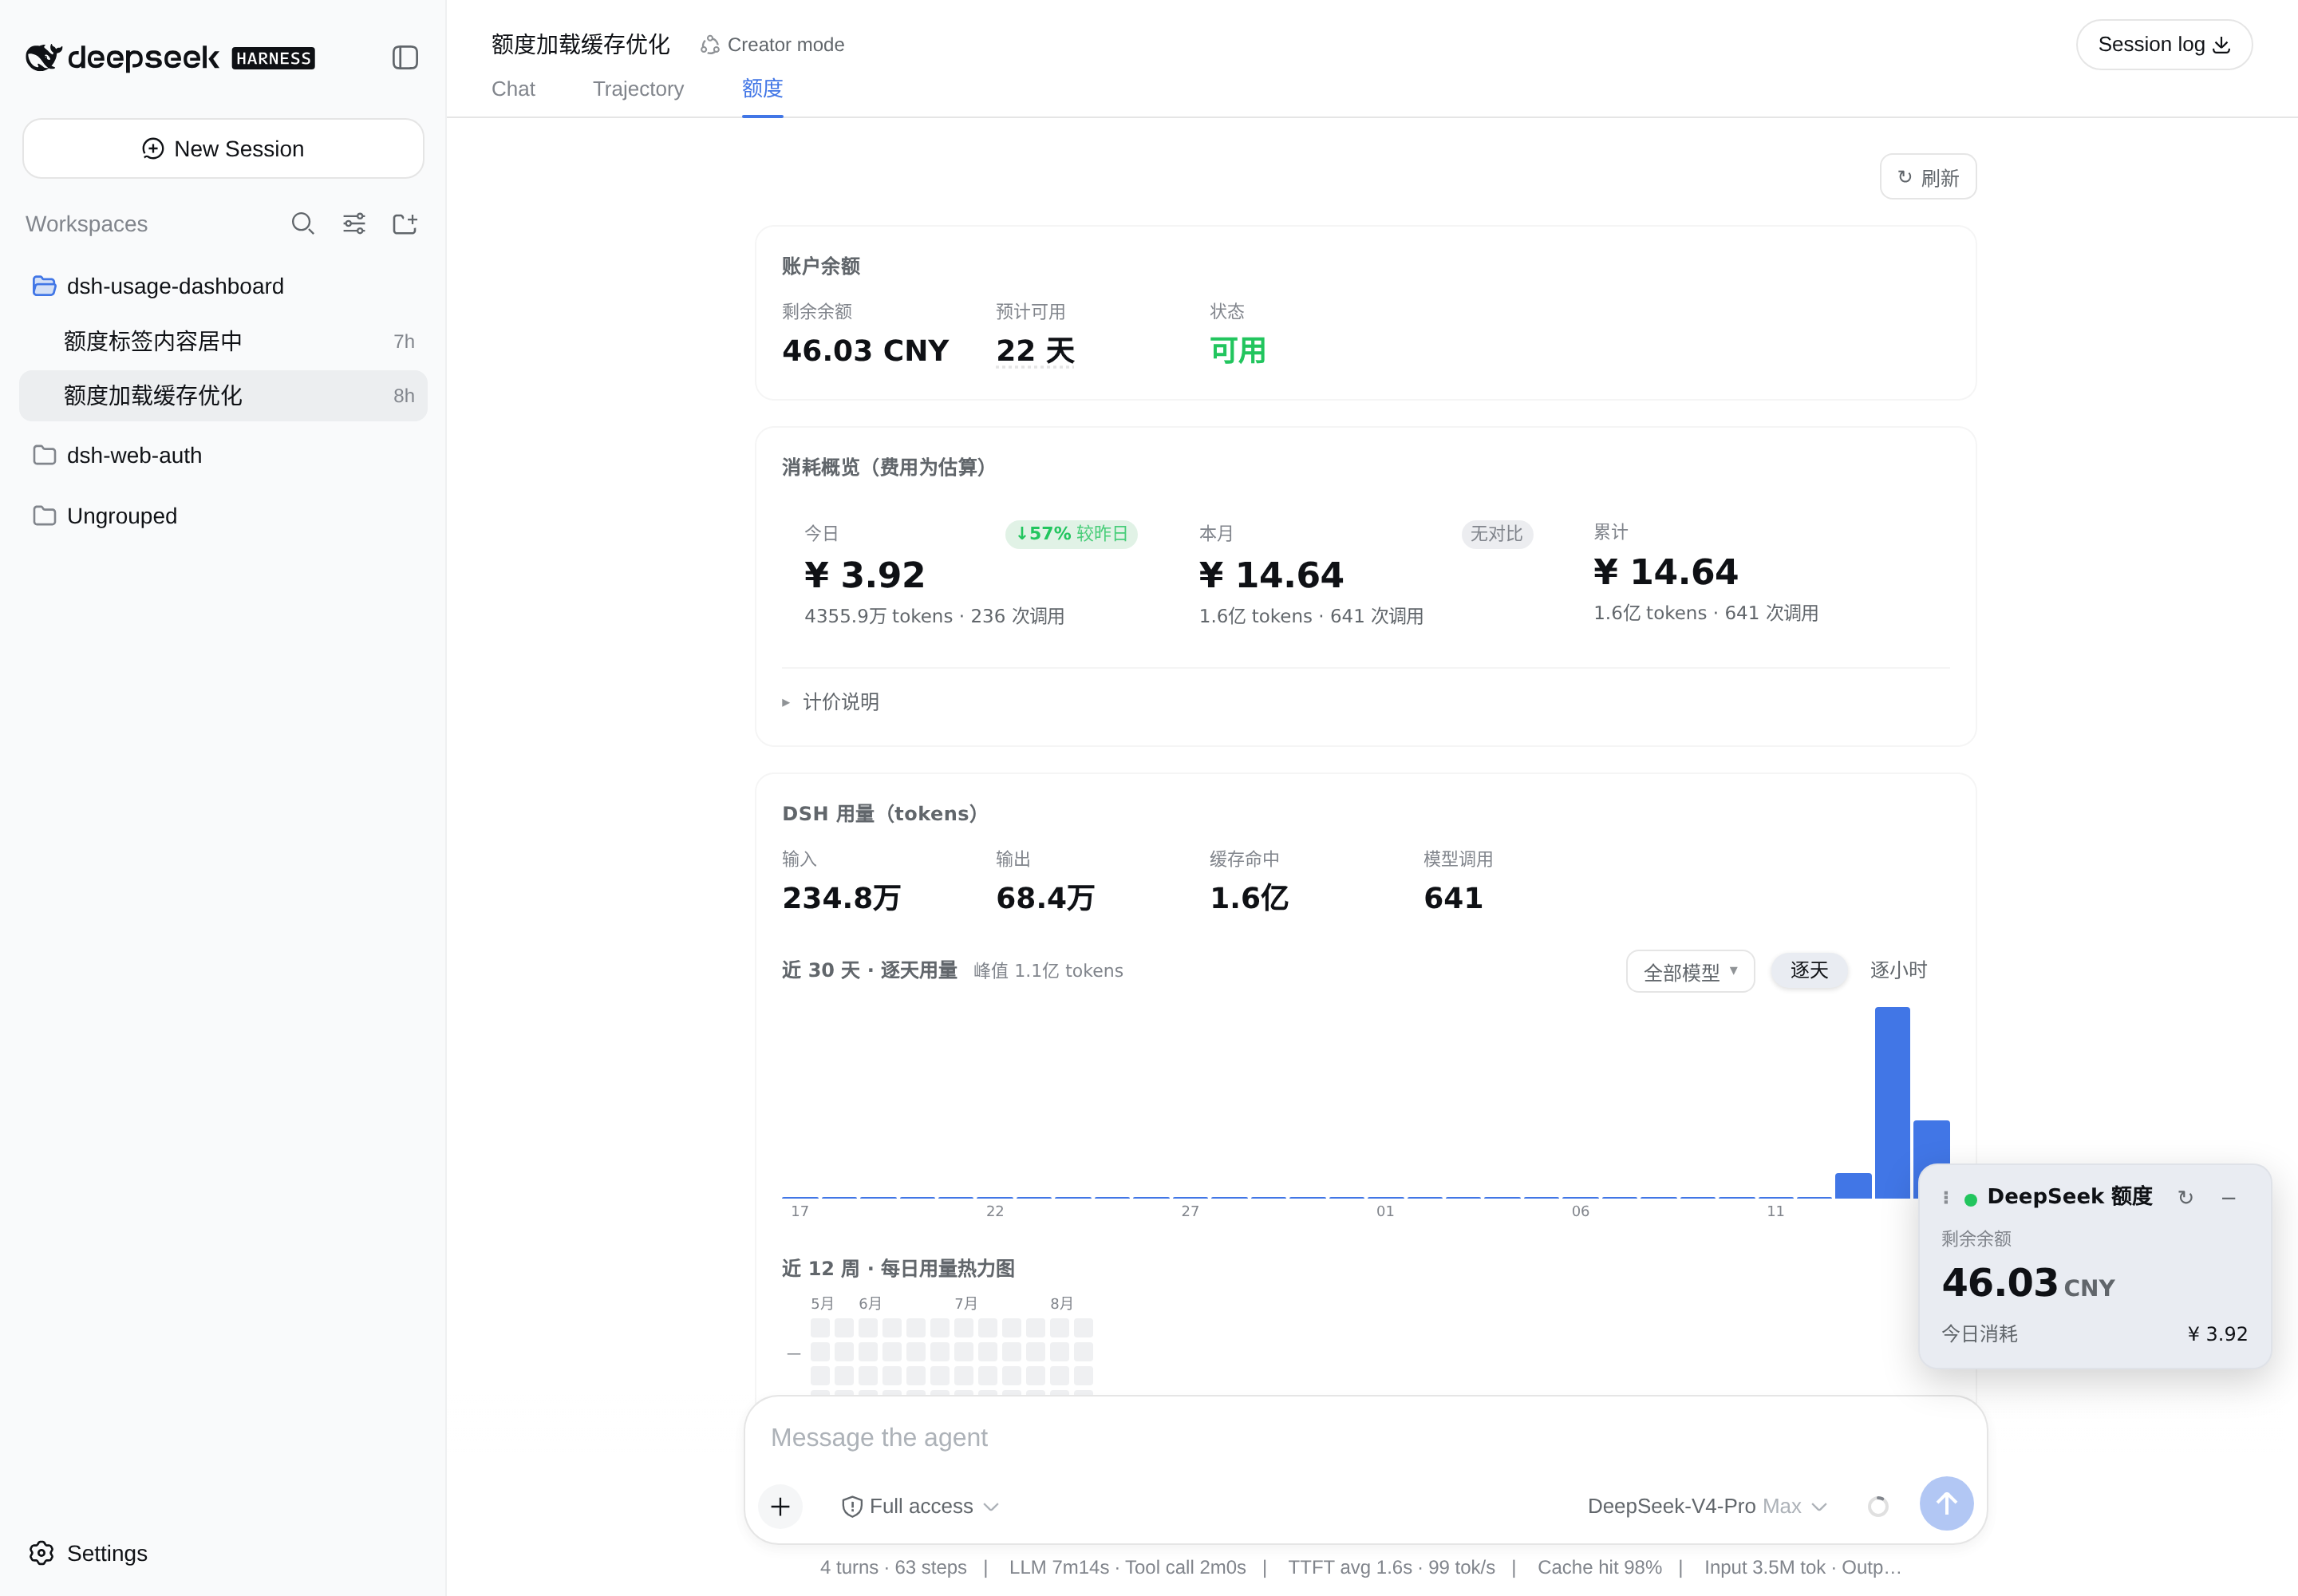
Task: Open Settings gear icon
Action: coord(42,1553)
